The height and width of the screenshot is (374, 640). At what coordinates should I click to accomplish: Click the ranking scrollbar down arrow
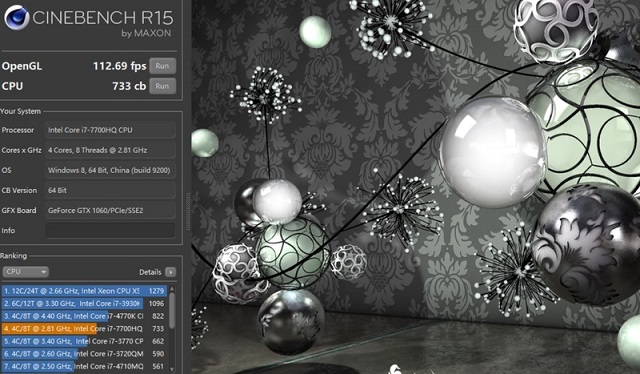[x=172, y=370]
